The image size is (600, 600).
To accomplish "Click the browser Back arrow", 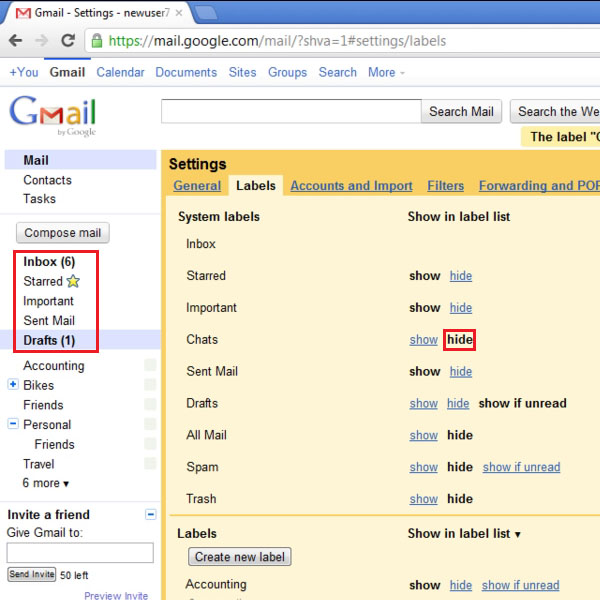I will (15, 40).
